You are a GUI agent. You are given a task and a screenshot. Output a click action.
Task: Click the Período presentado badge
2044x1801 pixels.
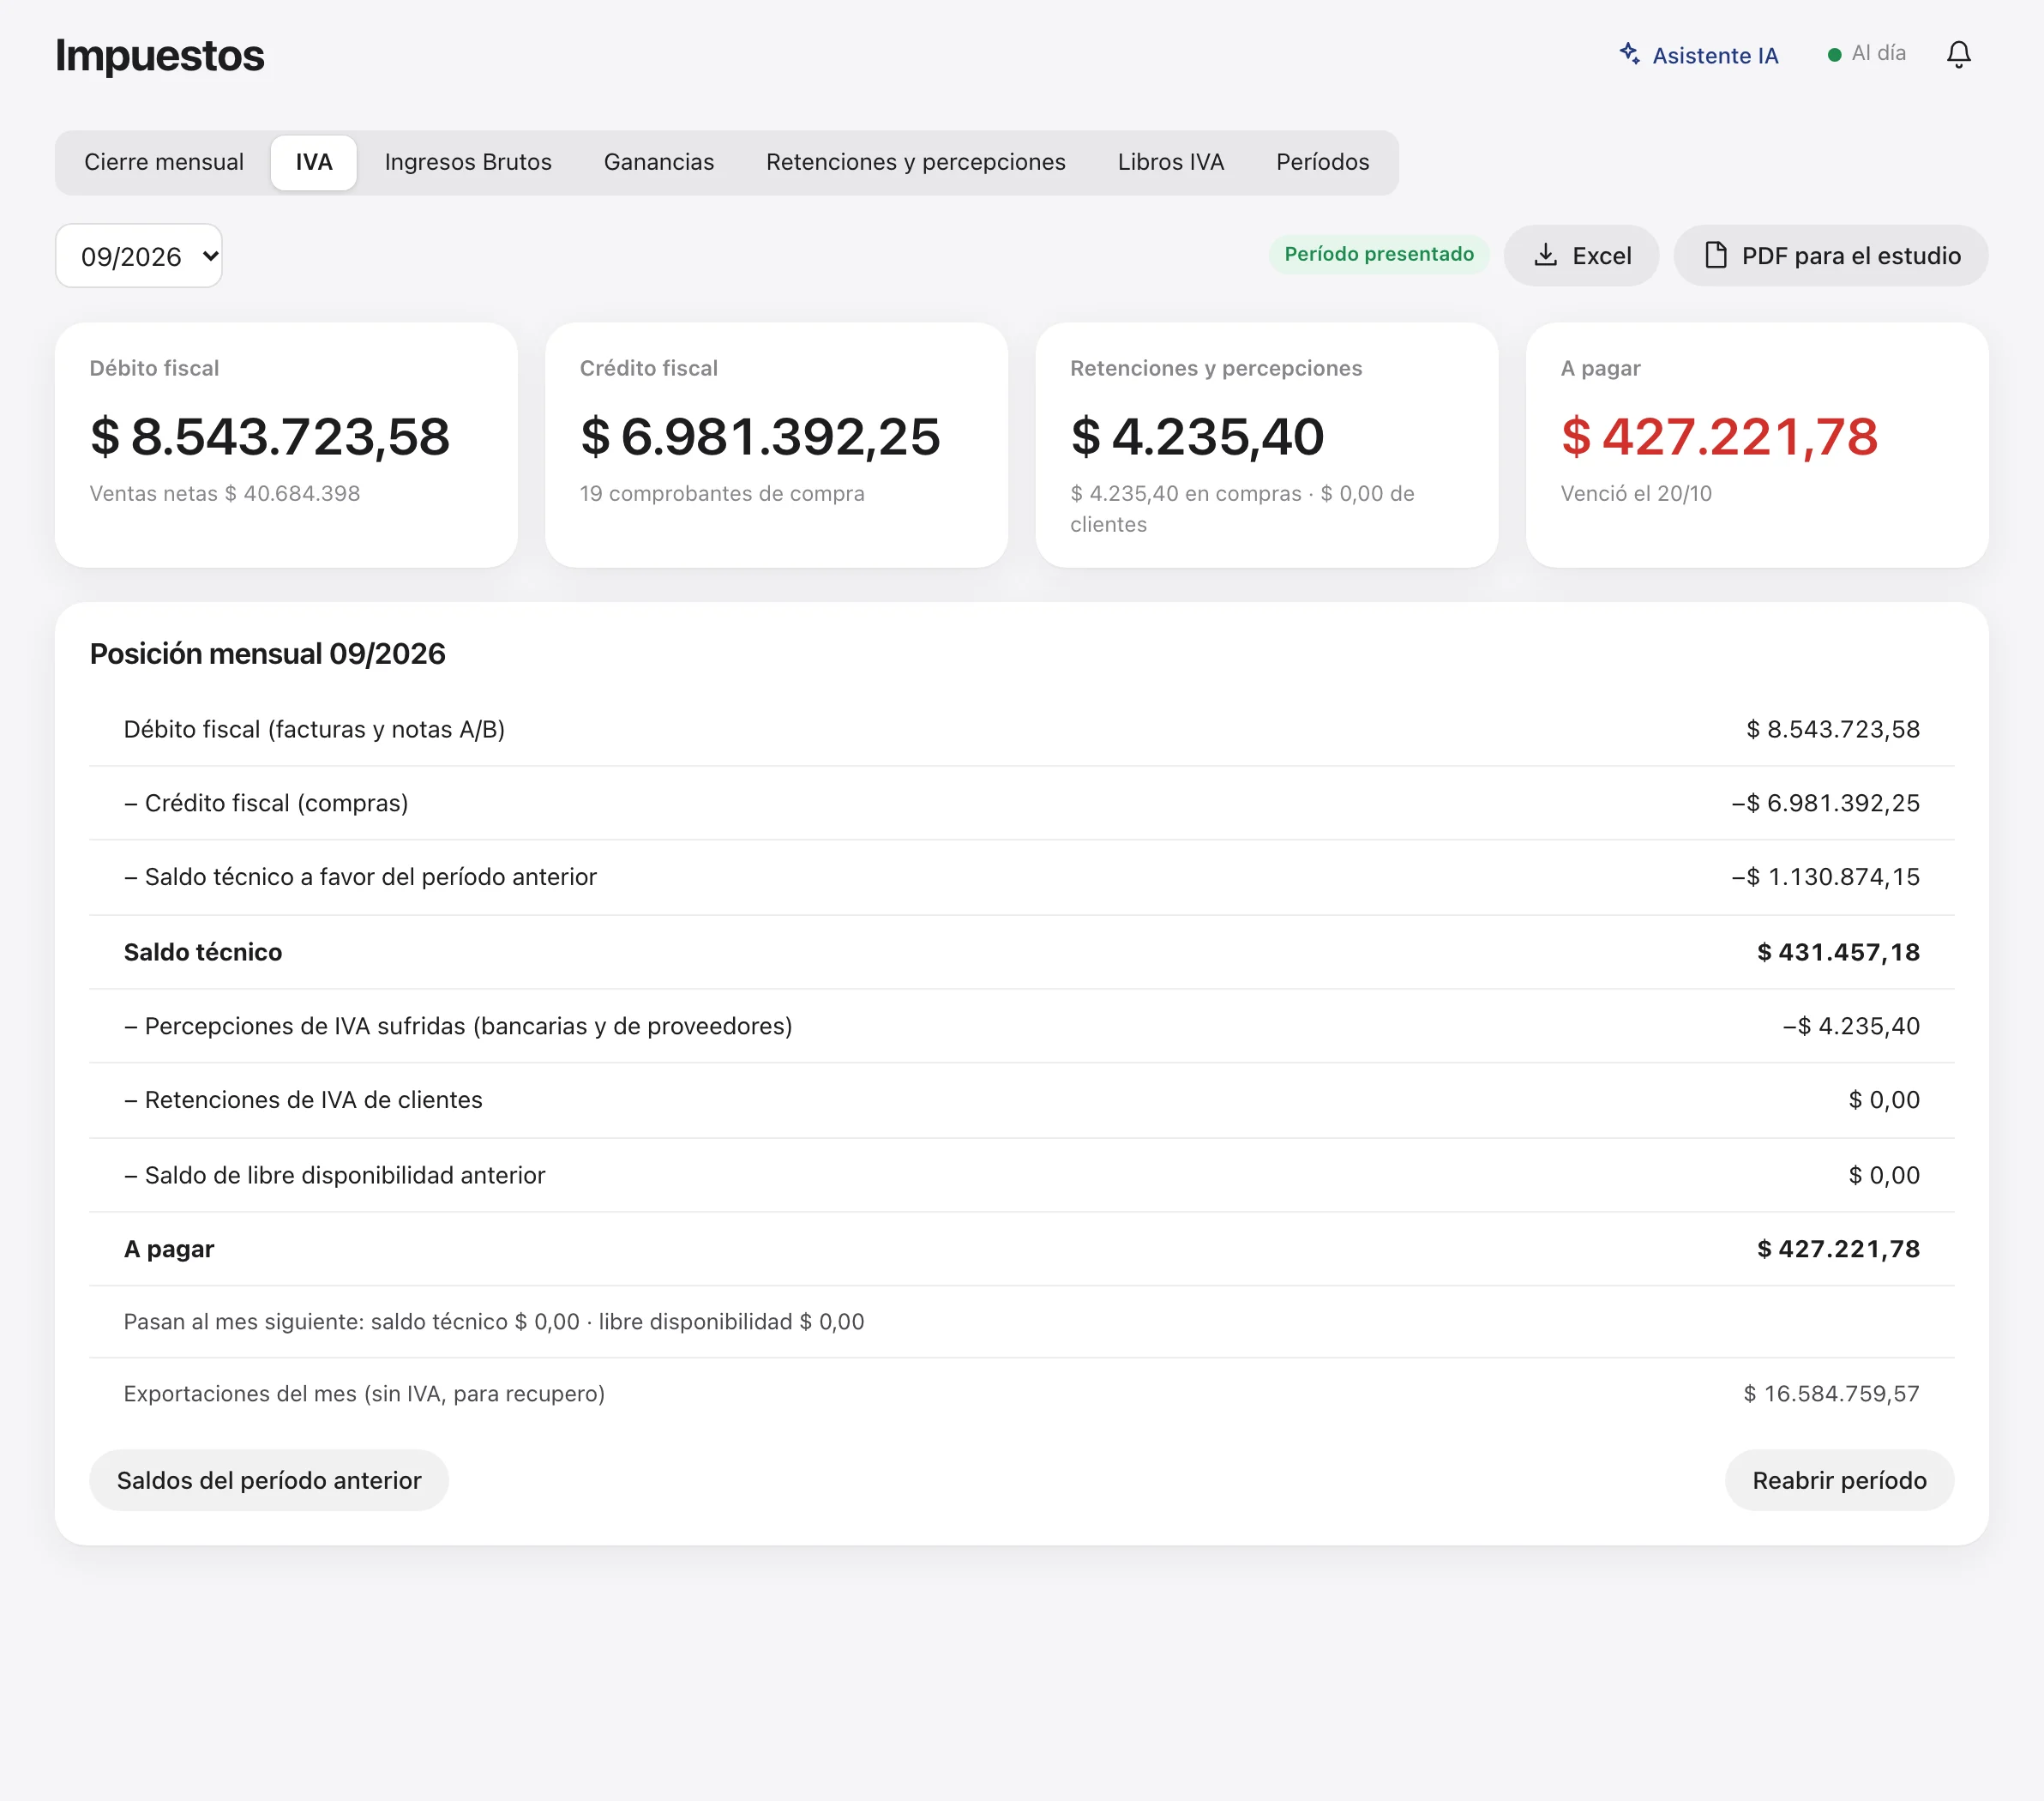(1379, 254)
